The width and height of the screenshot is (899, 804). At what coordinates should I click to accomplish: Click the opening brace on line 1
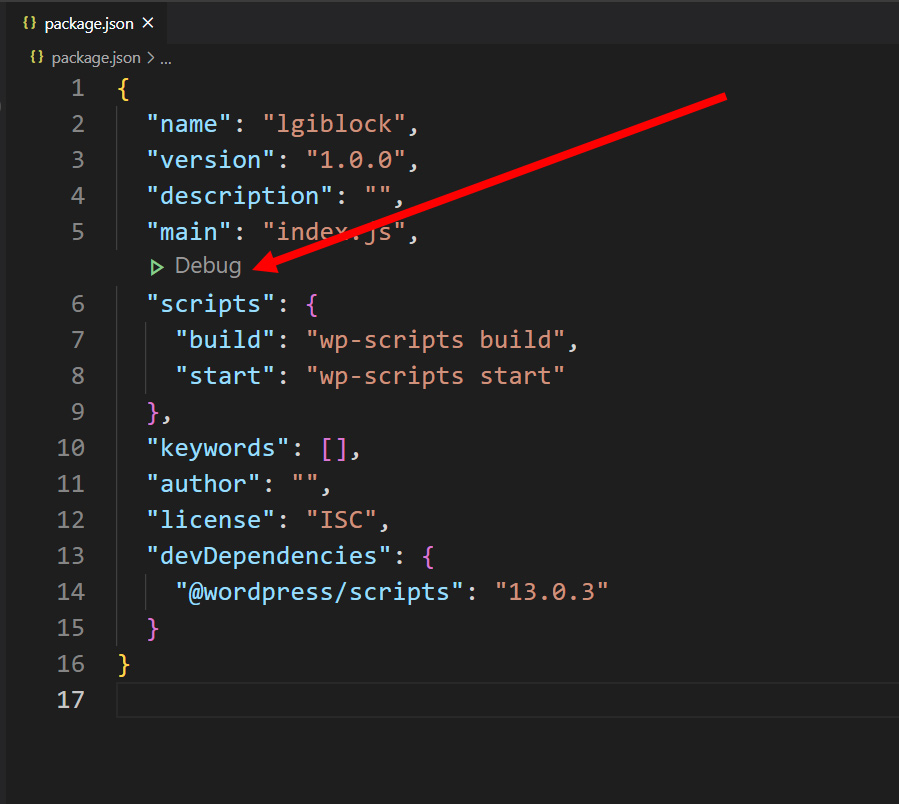coord(123,89)
